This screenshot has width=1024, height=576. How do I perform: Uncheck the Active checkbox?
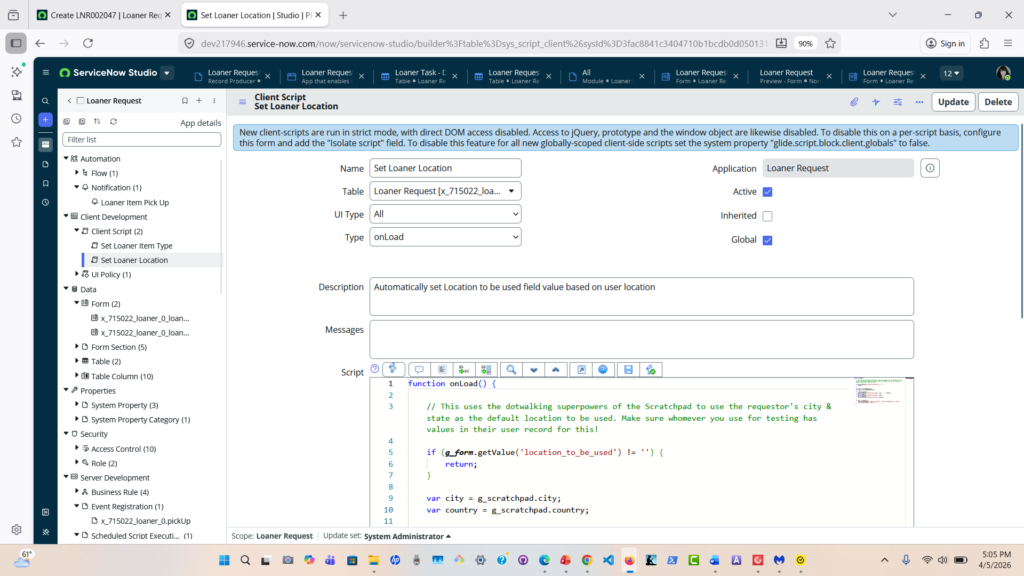(767, 192)
